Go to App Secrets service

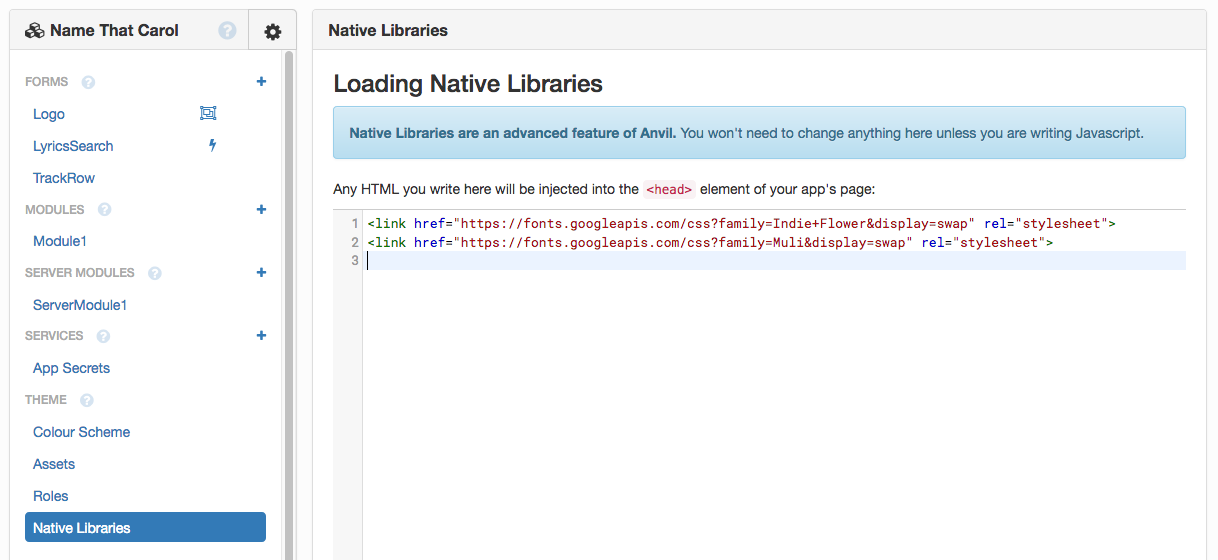pyautogui.click(x=71, y=368)
